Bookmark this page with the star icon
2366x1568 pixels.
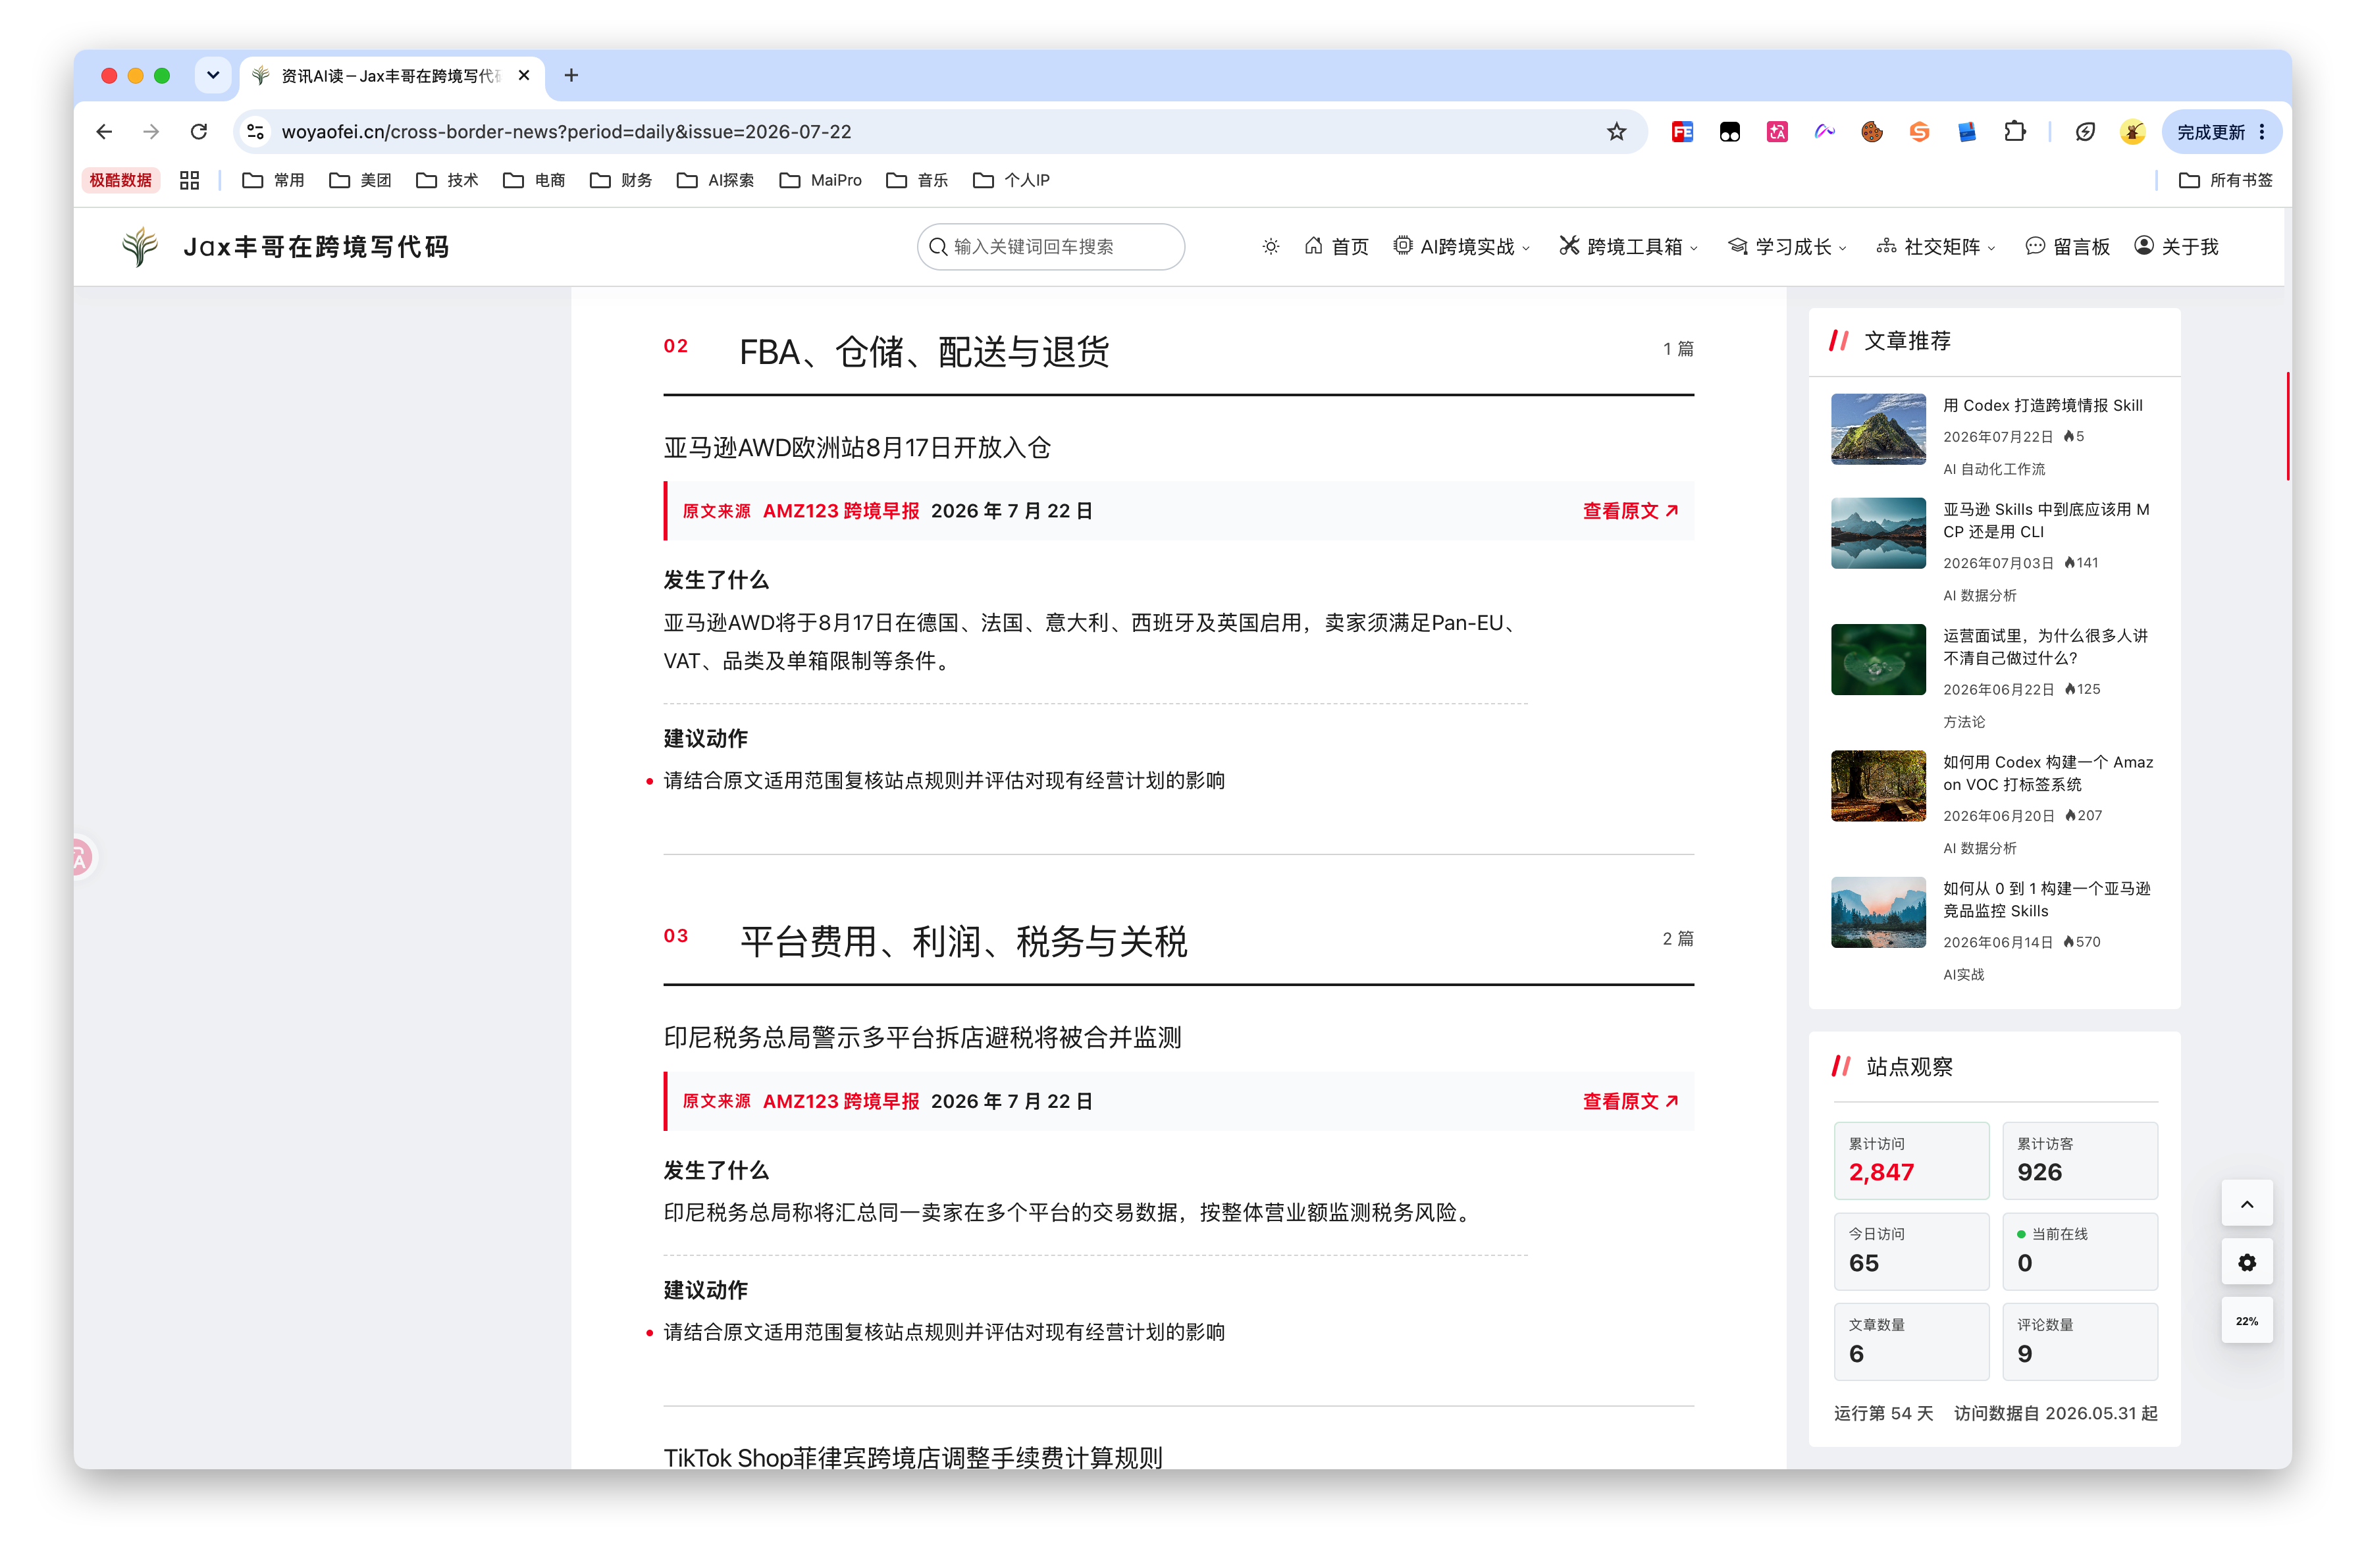[1616, 132]
